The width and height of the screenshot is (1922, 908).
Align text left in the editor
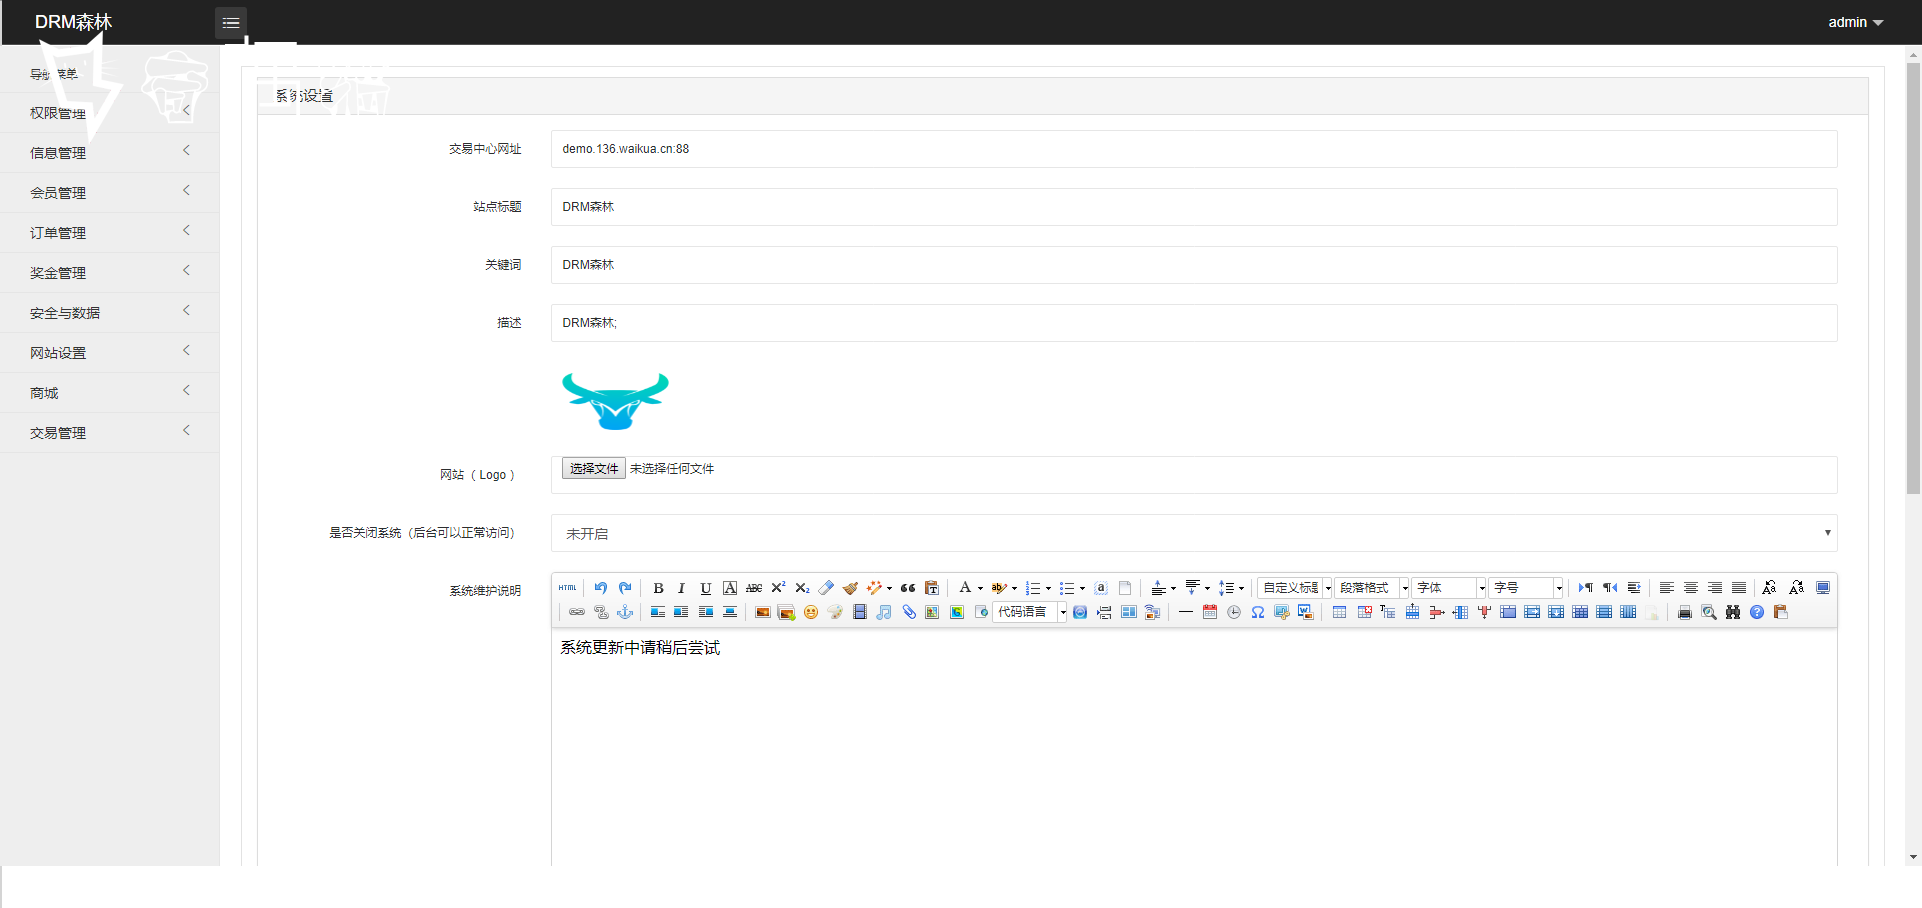pos(1666,588)
